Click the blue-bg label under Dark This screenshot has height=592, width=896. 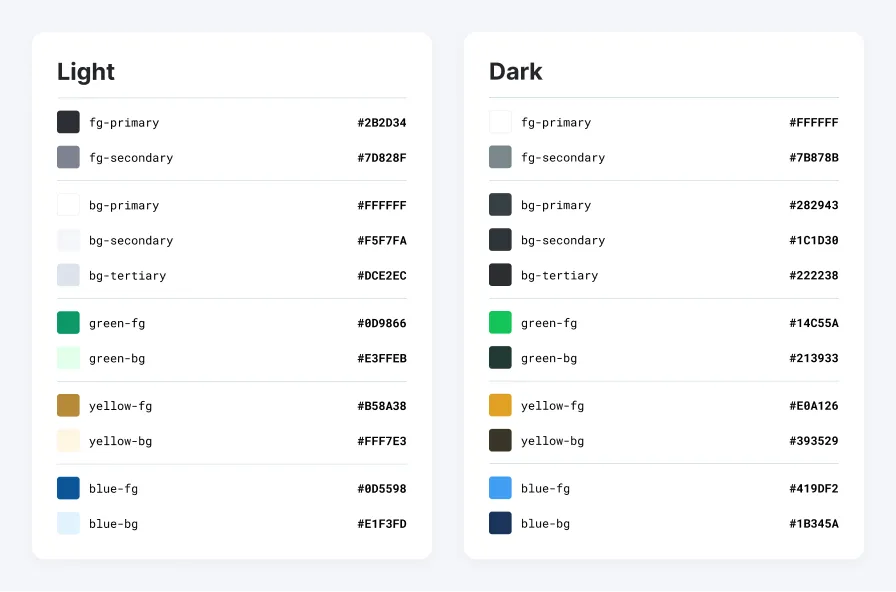[x=547, y=523]
